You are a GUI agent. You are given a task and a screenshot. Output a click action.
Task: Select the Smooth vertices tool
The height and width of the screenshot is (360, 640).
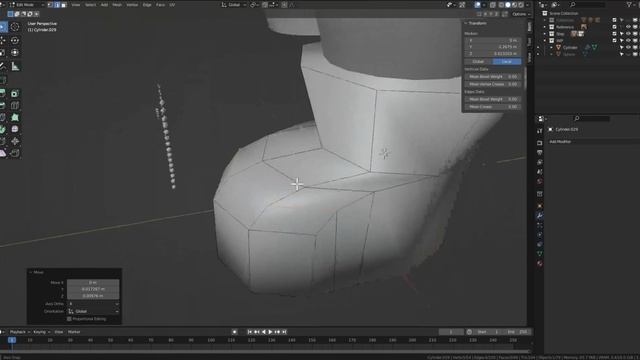15,129
